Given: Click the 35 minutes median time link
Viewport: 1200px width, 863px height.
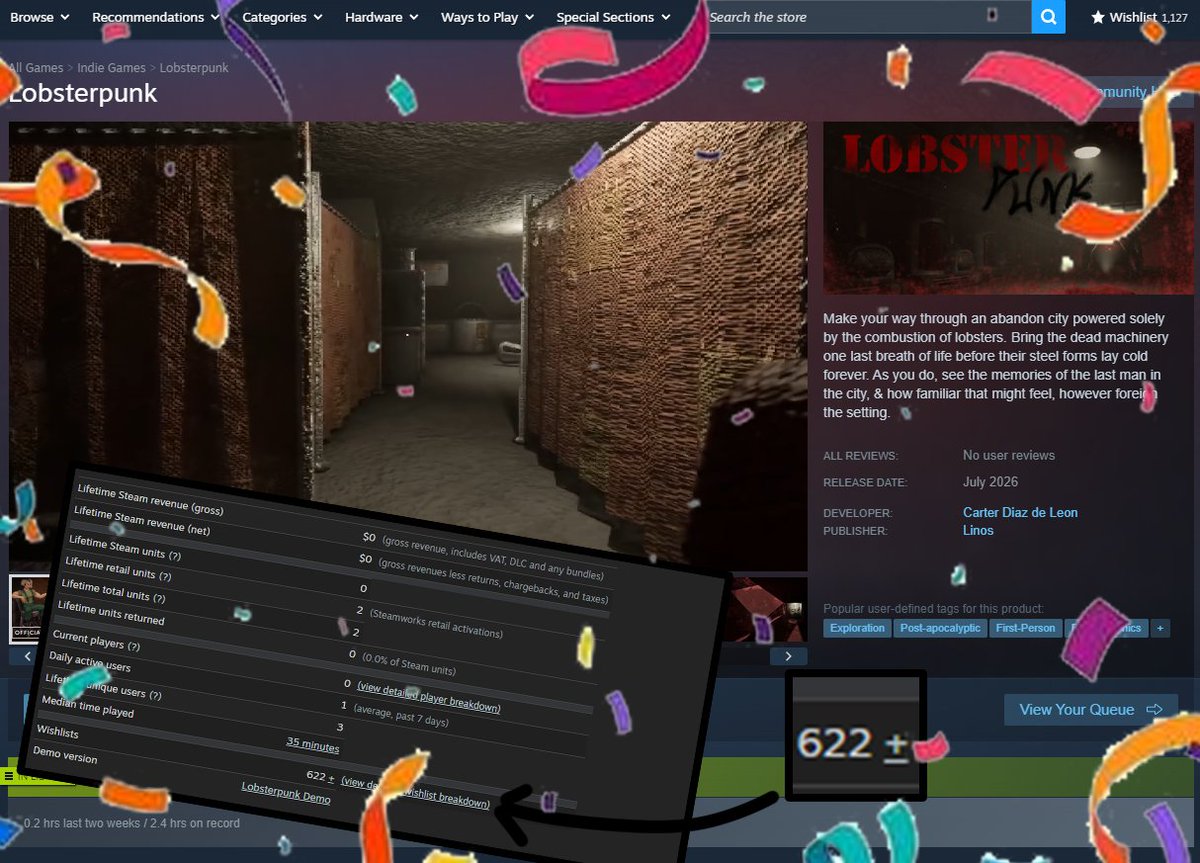Looking at the screenshot, I should 313,745.
